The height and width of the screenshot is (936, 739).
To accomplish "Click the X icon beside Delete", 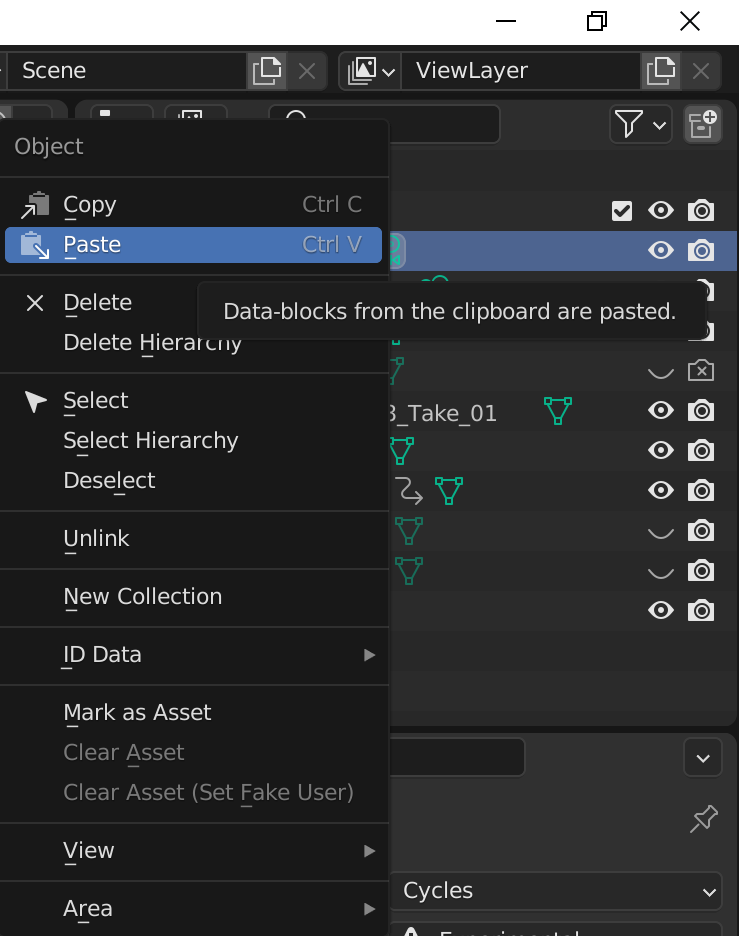I will 35,303.
